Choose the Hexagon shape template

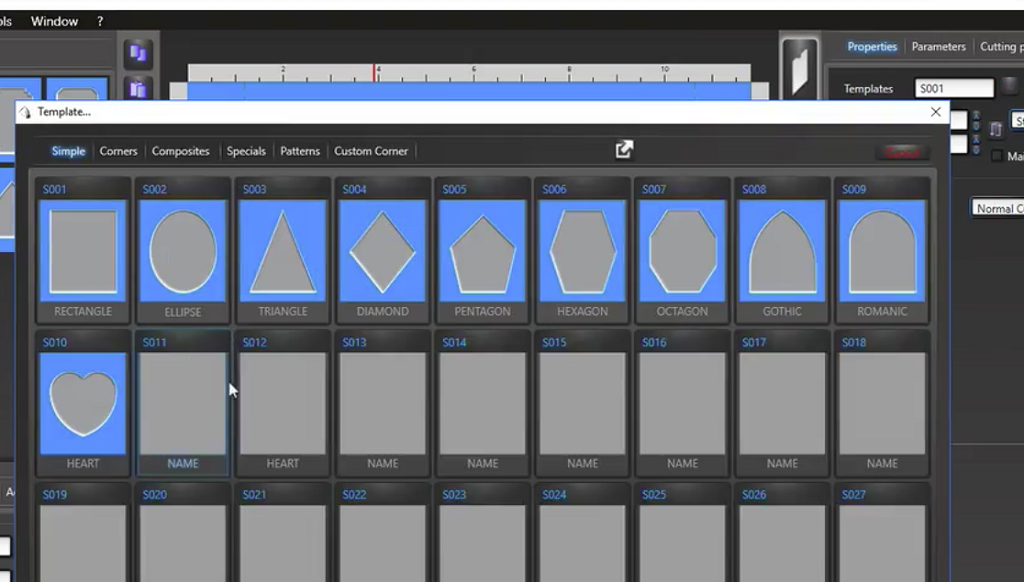click(582, 251)
